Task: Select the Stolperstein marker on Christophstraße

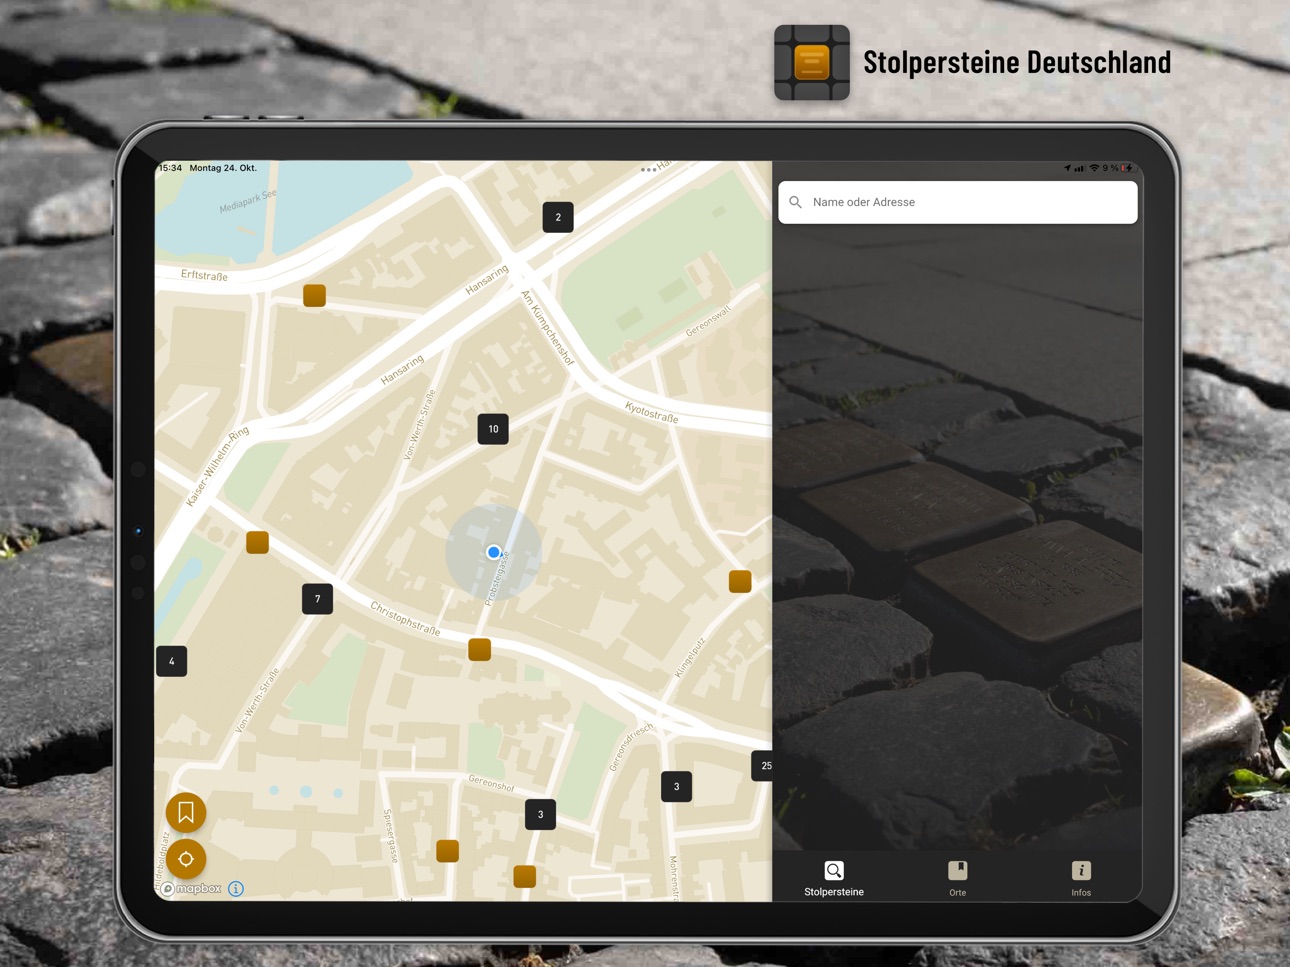Action: (480, 650)
